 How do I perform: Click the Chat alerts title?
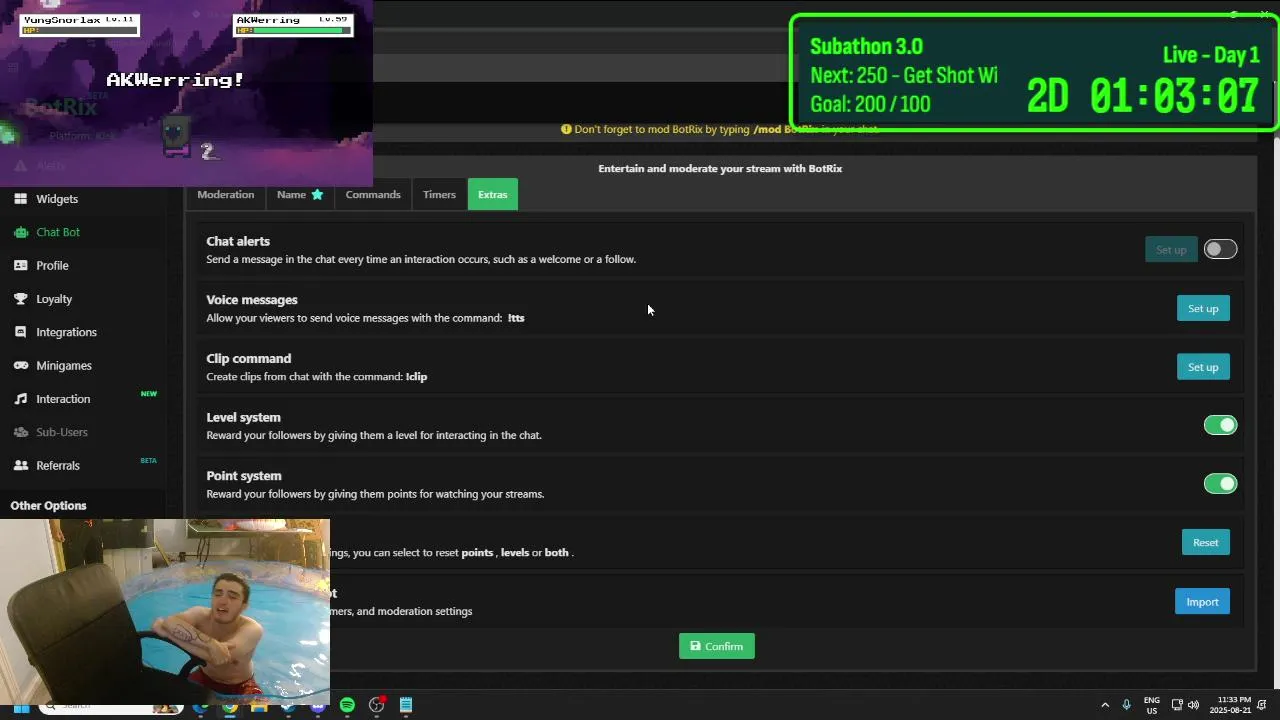click(238, 241)
